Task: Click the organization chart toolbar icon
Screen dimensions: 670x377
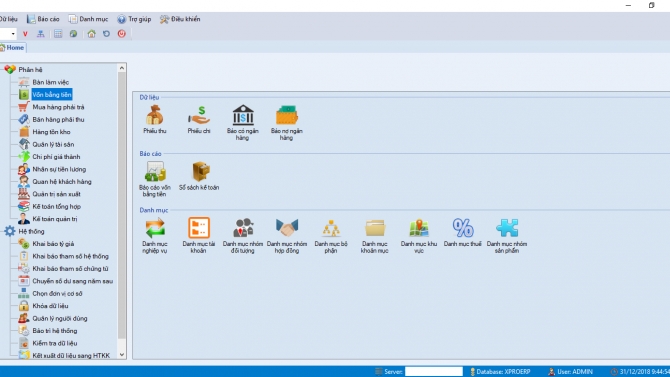Action: point(41,34)
